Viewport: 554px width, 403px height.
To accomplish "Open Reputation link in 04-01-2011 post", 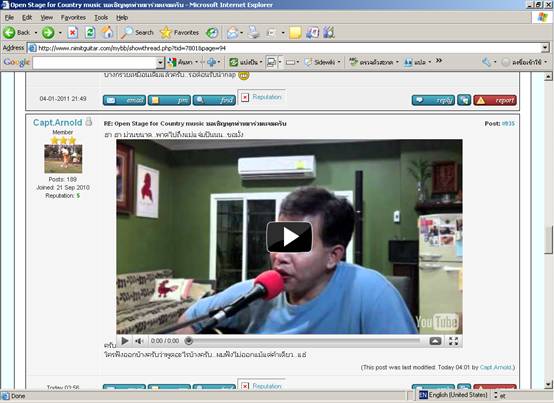I will coord(267,97).
